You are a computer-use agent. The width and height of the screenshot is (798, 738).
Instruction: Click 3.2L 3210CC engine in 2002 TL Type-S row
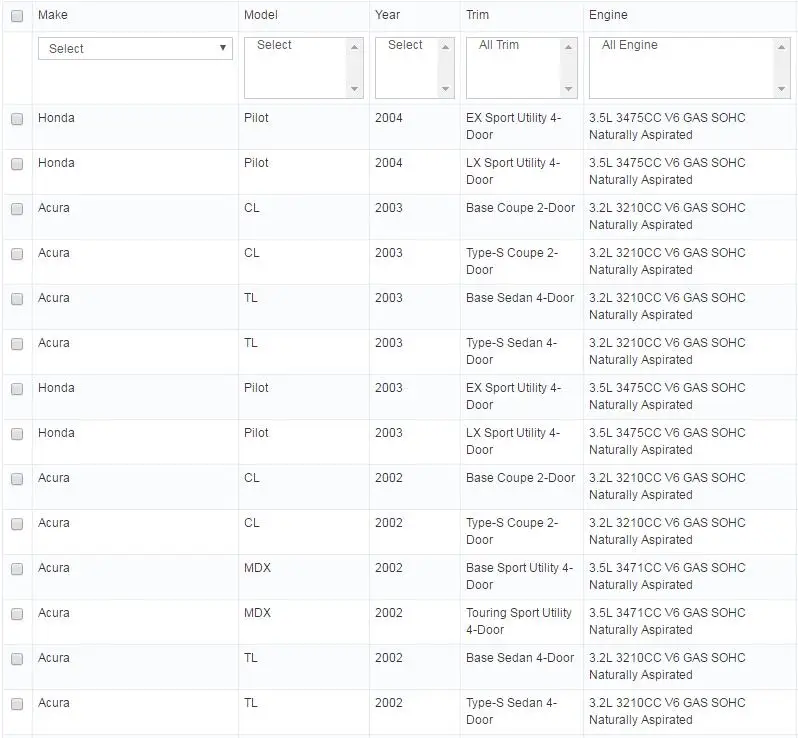coord(667,711)
